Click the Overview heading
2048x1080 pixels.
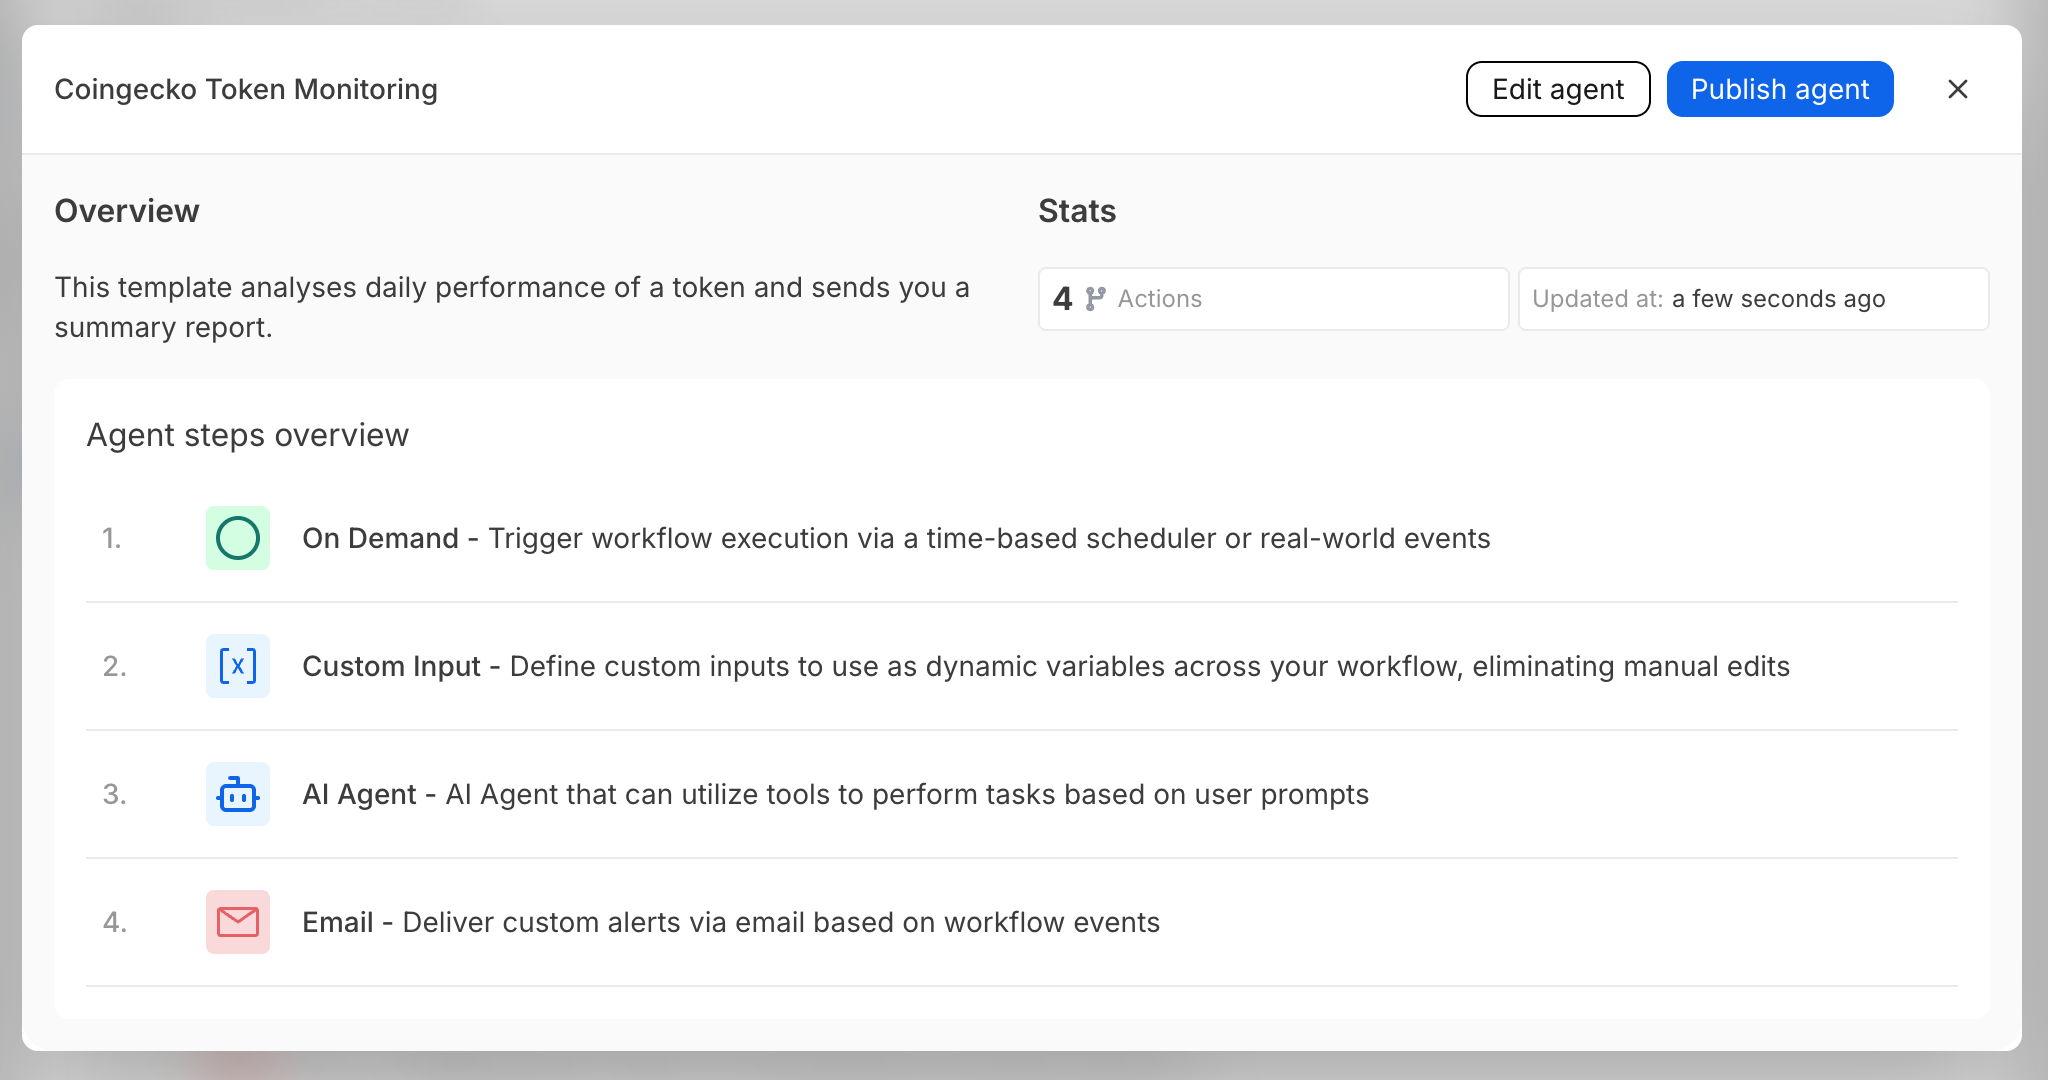(127, 211)
